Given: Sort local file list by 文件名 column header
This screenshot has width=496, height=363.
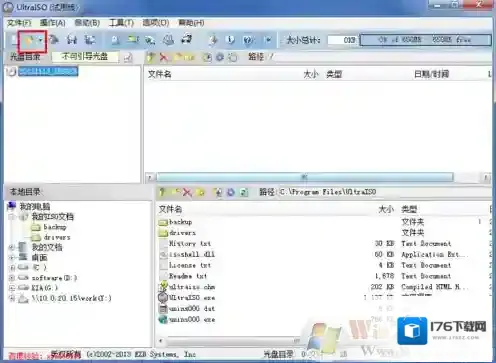Looking at the screenshot, I should tap(170, 209).
